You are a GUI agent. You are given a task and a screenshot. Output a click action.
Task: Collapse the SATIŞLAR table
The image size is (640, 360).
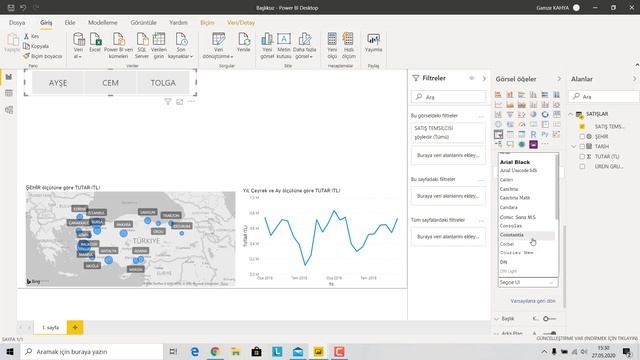571,114
